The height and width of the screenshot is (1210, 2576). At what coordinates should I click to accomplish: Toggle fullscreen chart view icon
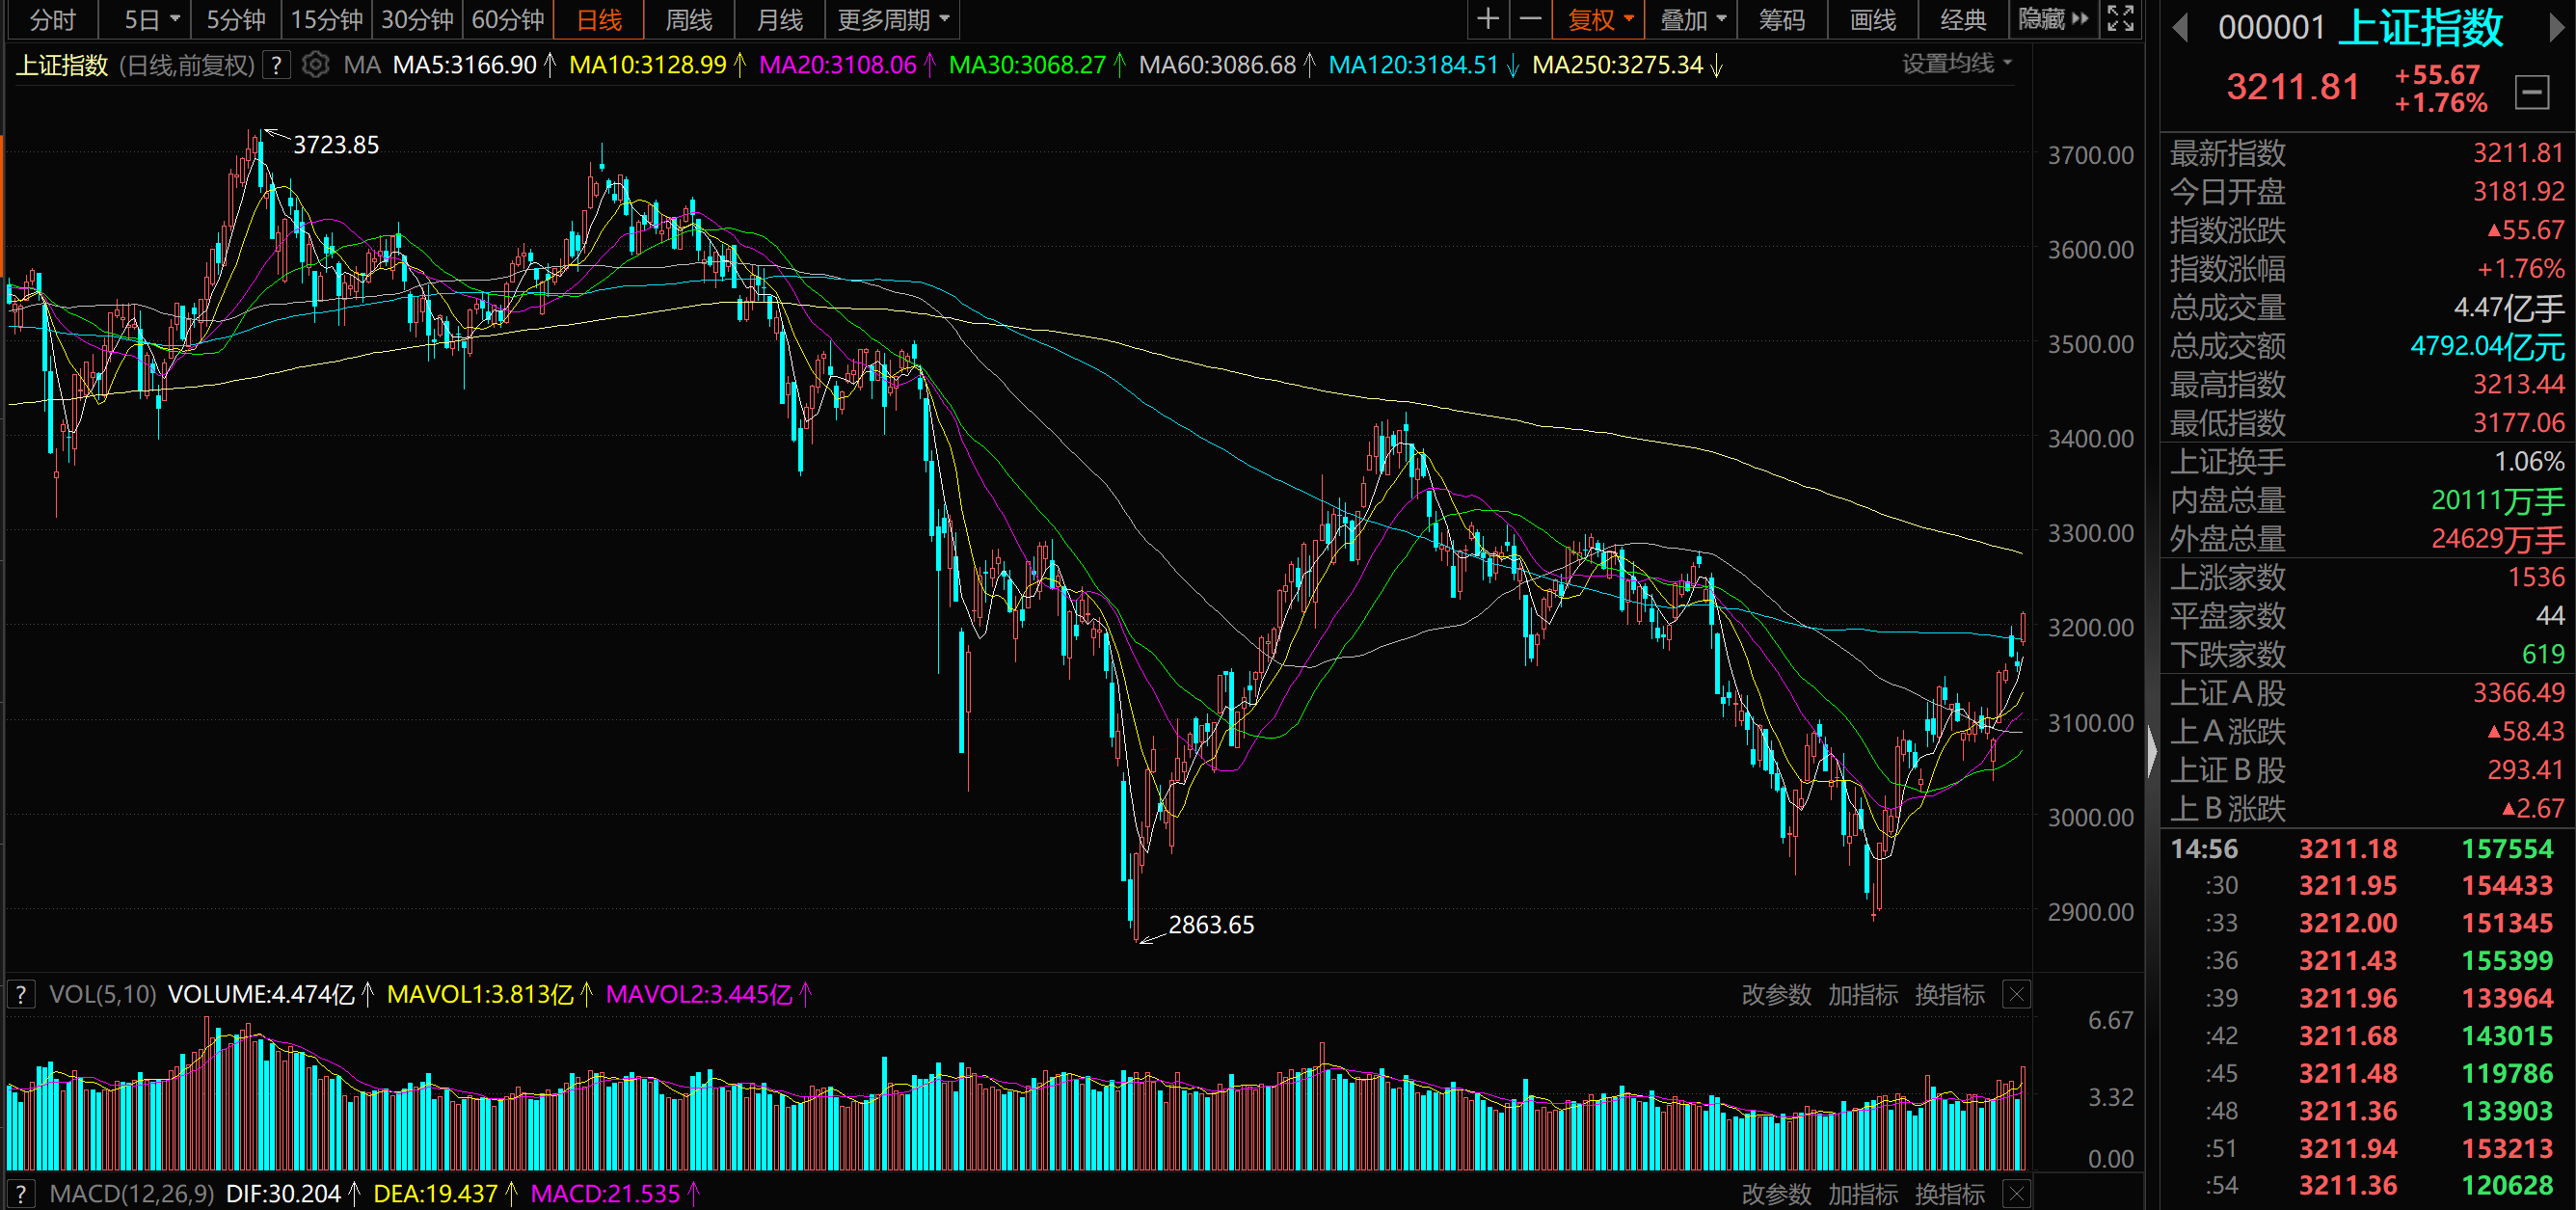2120,19
